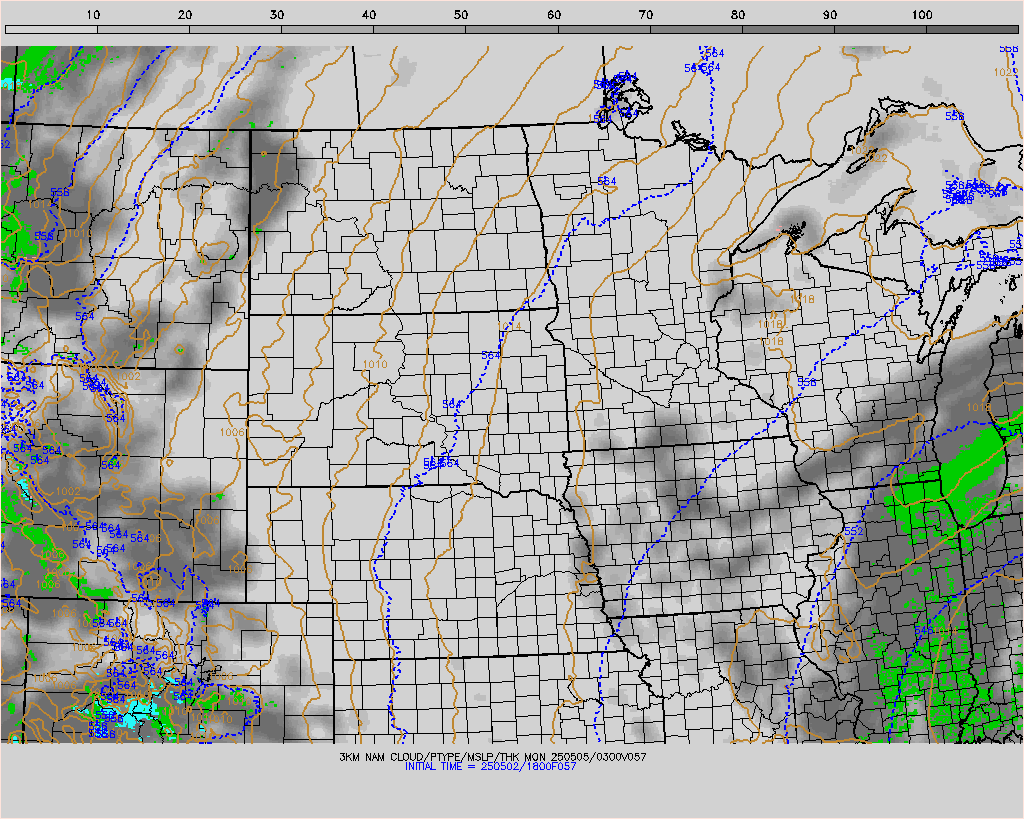The image size is (1024, 819).
Task: Click the 20 label on the cloud scale
Action: pos(185,15)
